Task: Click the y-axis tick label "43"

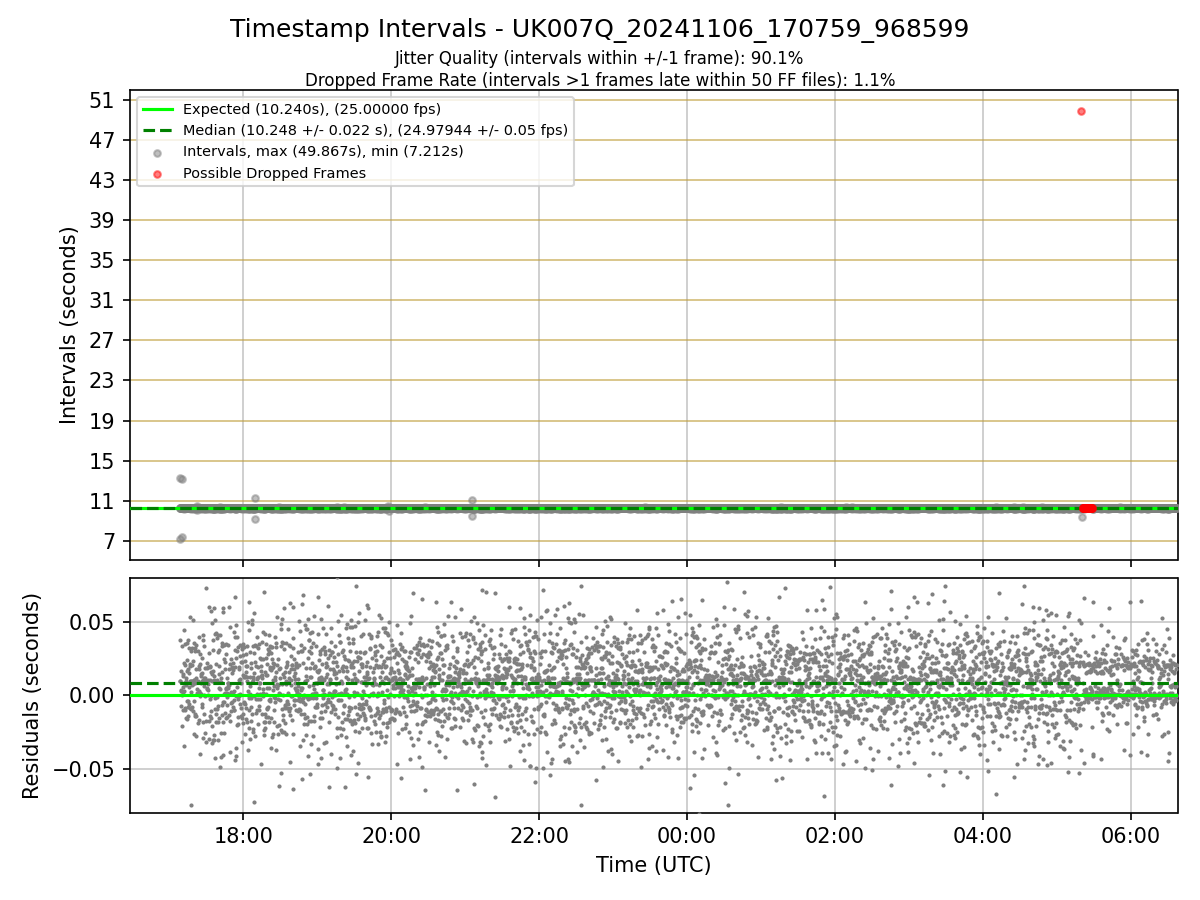Action: (101, 180)
